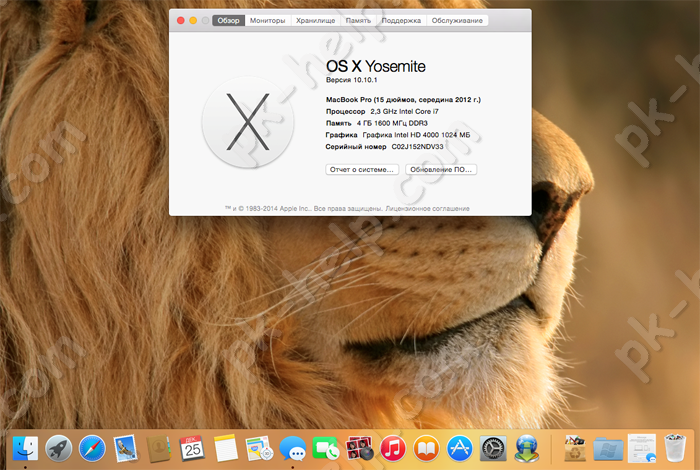Open recycle box stack in Dock
The width and height of the screenshot is (700, 470).
[575, 448]
